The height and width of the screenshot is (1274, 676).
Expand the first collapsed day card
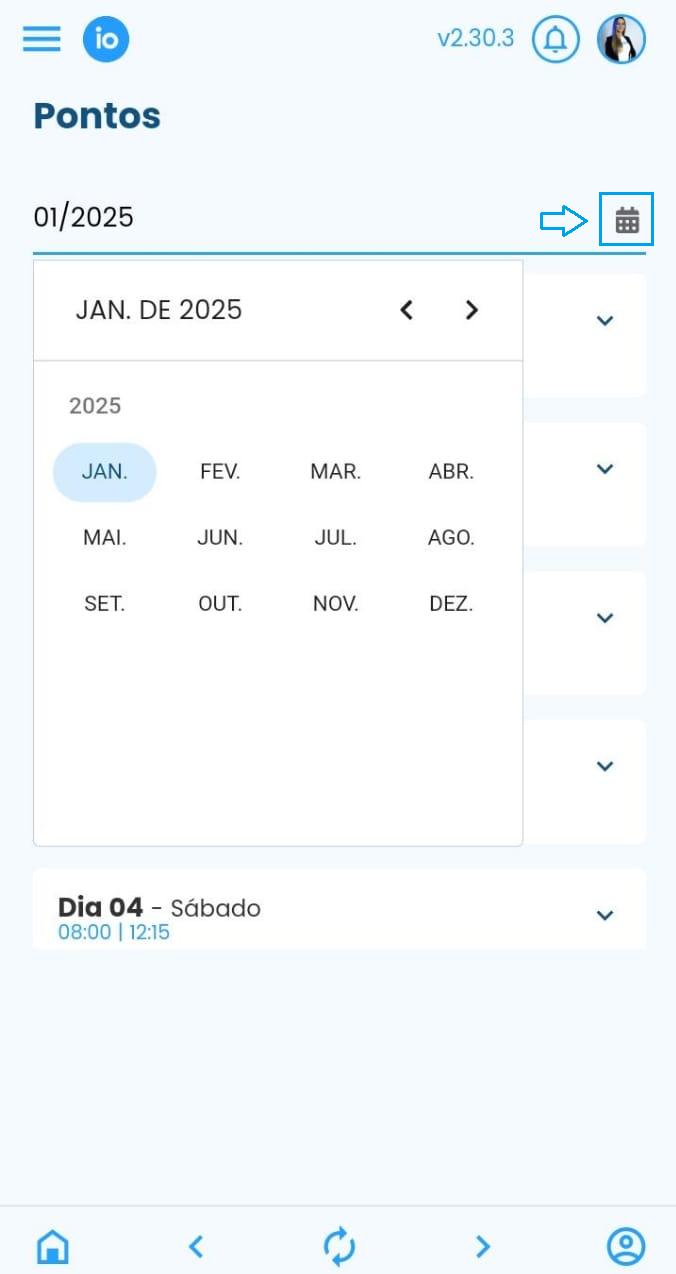click(x=604, y=320)
